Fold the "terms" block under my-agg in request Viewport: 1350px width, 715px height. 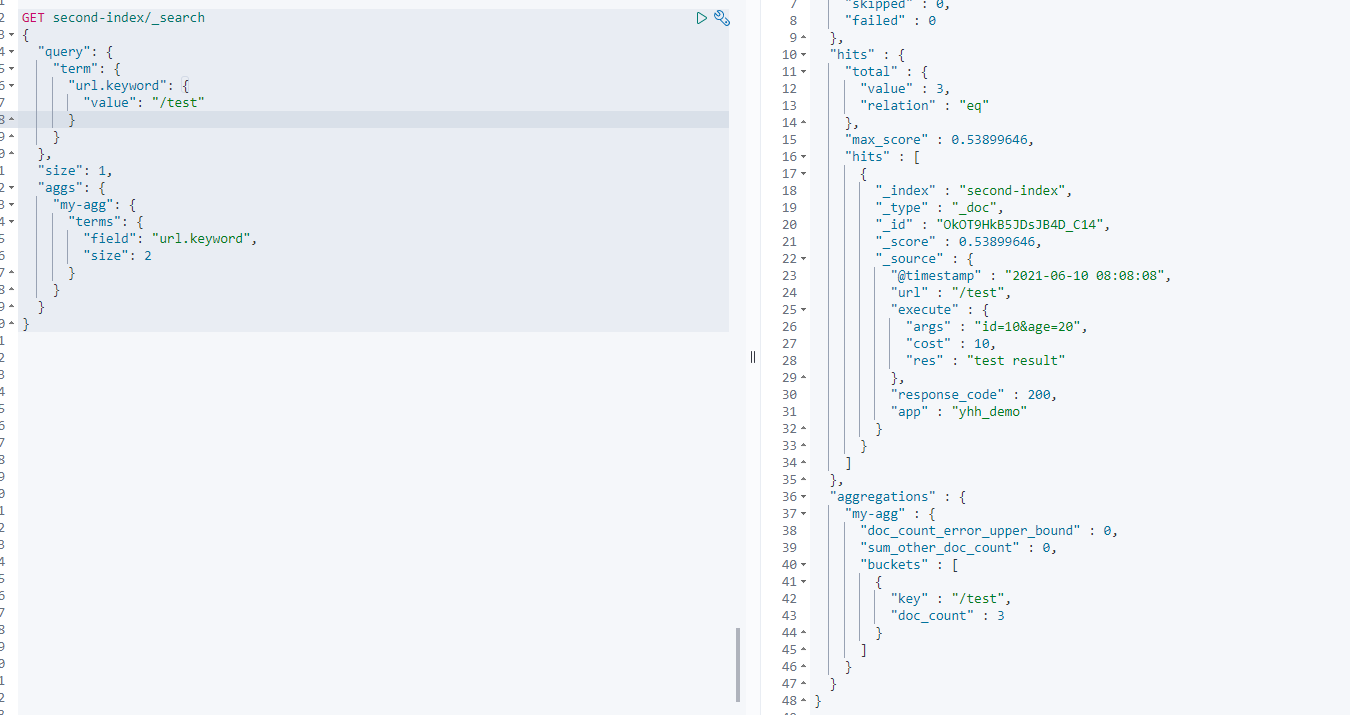point(11,221)
